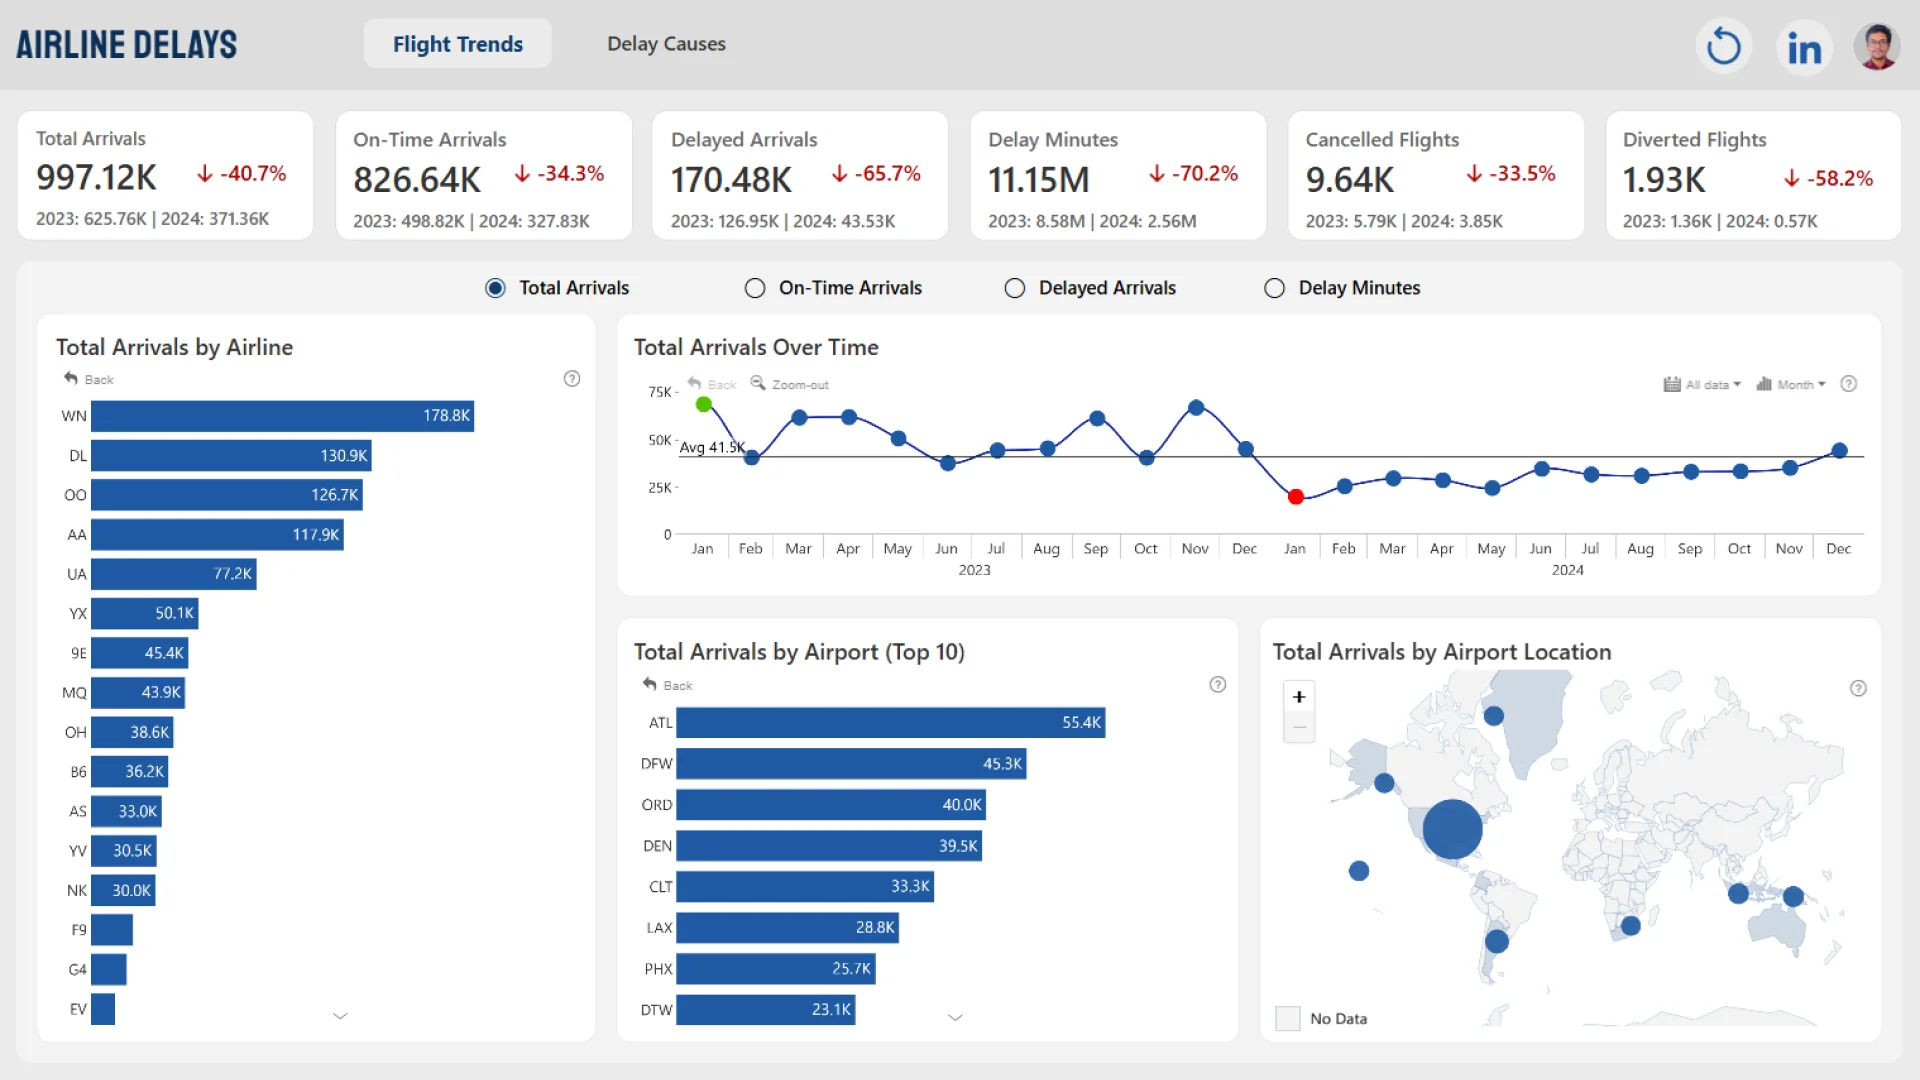Switch to the Flight Trends tab
Viewport: 1920px width, 1080px height.
click(x=457, y=44)
